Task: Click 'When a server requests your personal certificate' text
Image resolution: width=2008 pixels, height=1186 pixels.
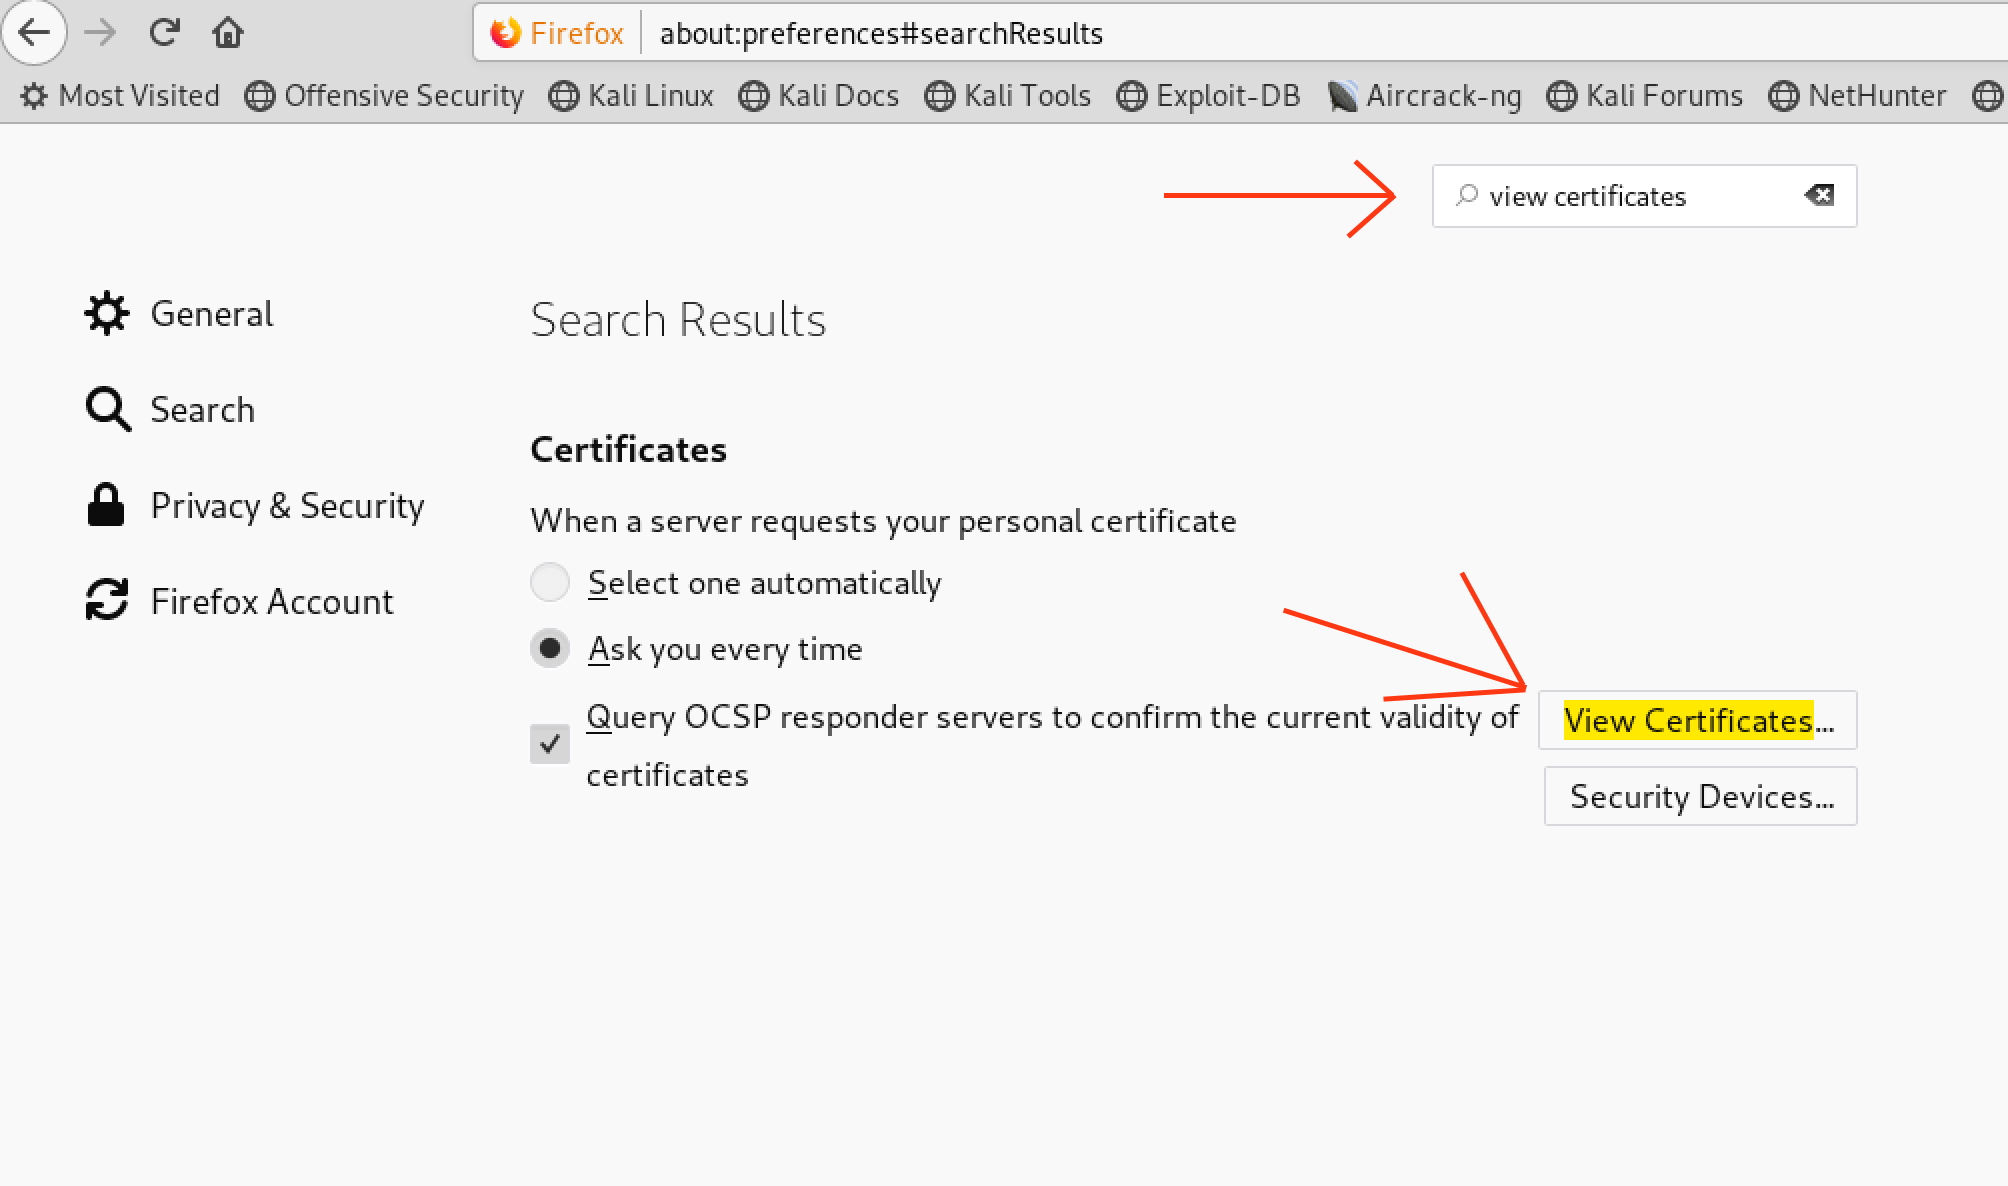Action: pos(884,521)
